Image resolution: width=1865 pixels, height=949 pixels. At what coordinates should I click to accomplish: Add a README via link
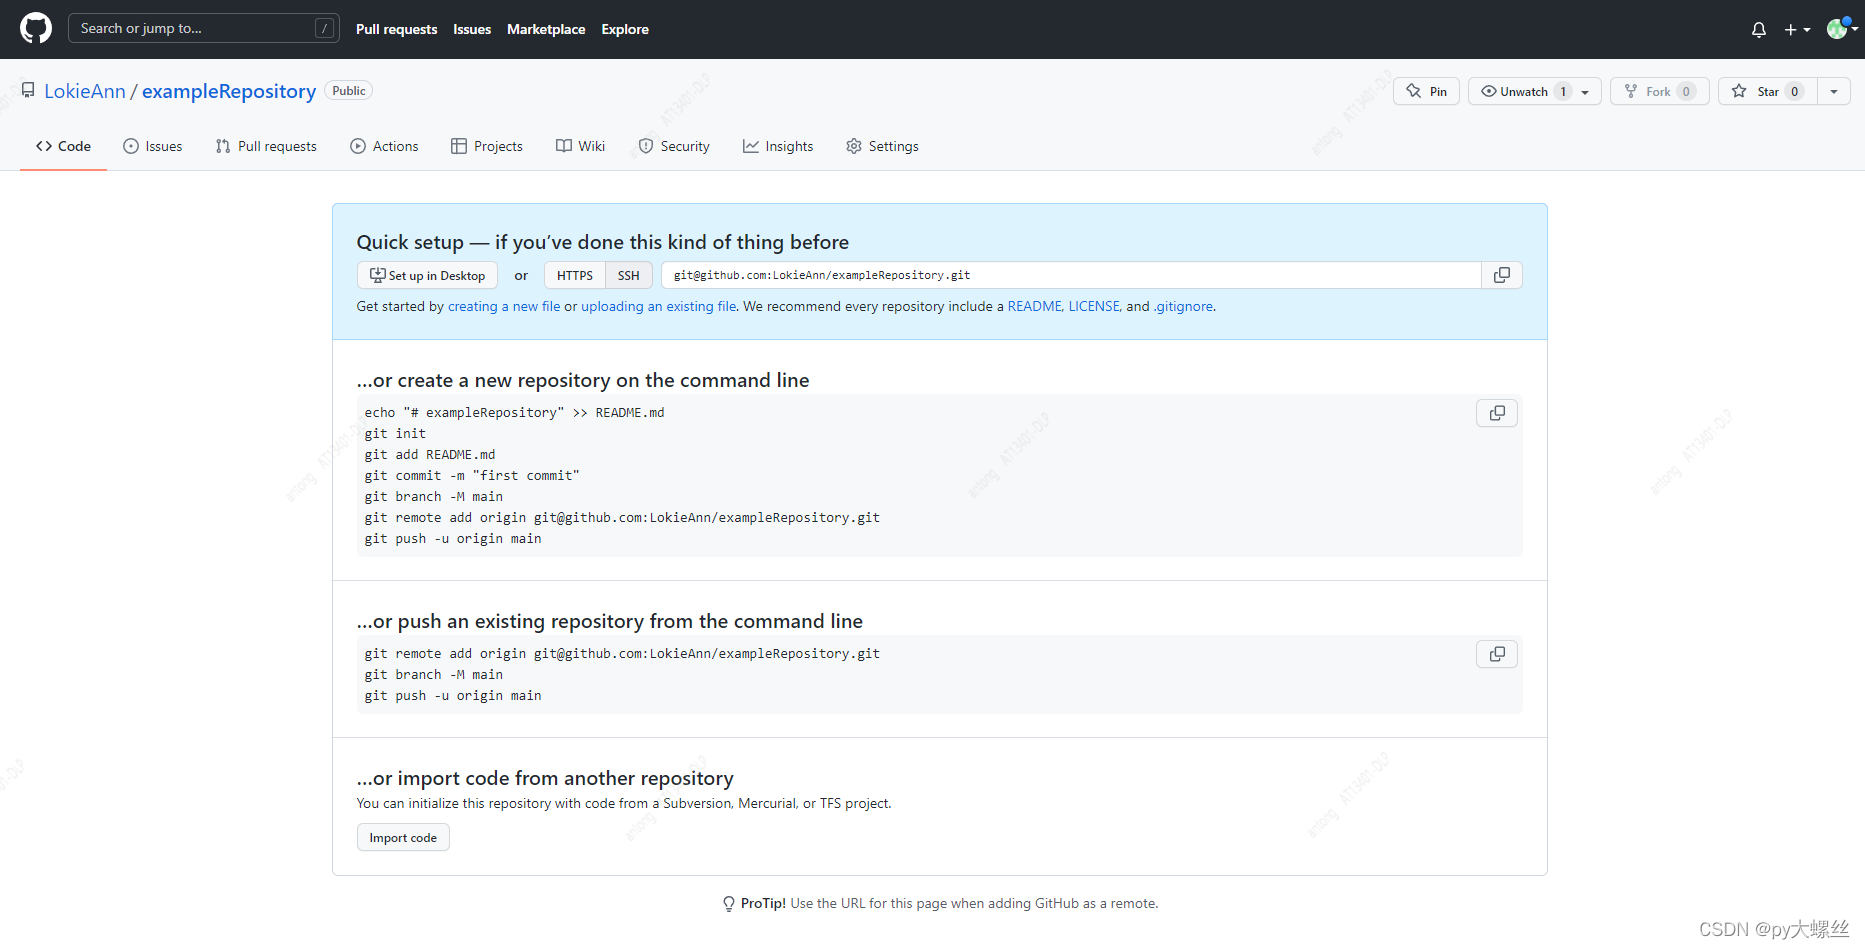pyautogui.click(x=1035, y=306)
